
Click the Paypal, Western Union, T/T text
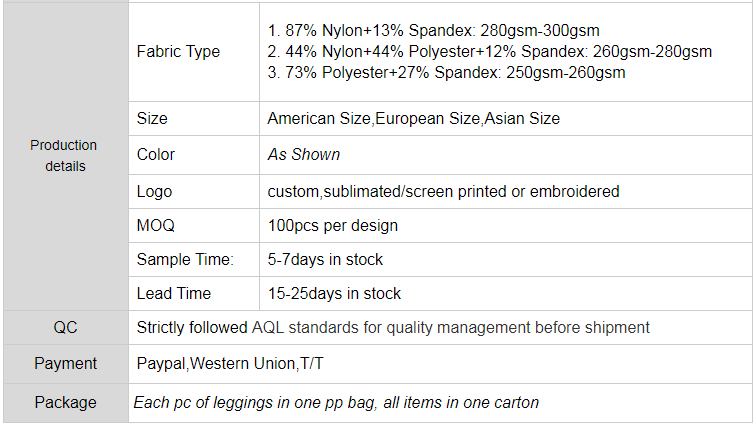230,363
